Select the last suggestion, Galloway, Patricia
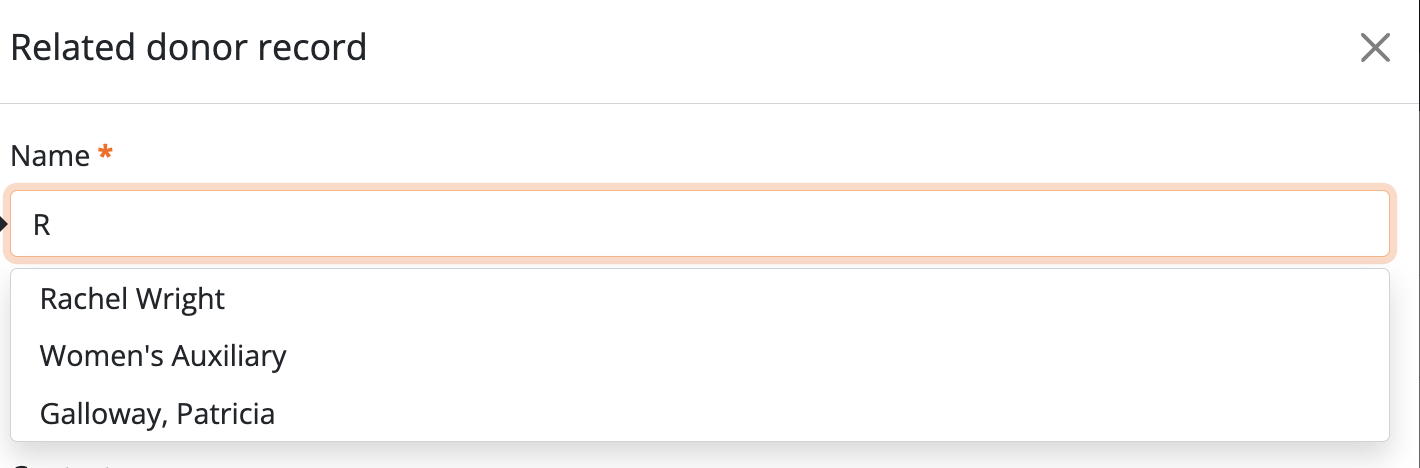Image resolution: width=1420 pixels, height=468 pixels. point(157,414)
